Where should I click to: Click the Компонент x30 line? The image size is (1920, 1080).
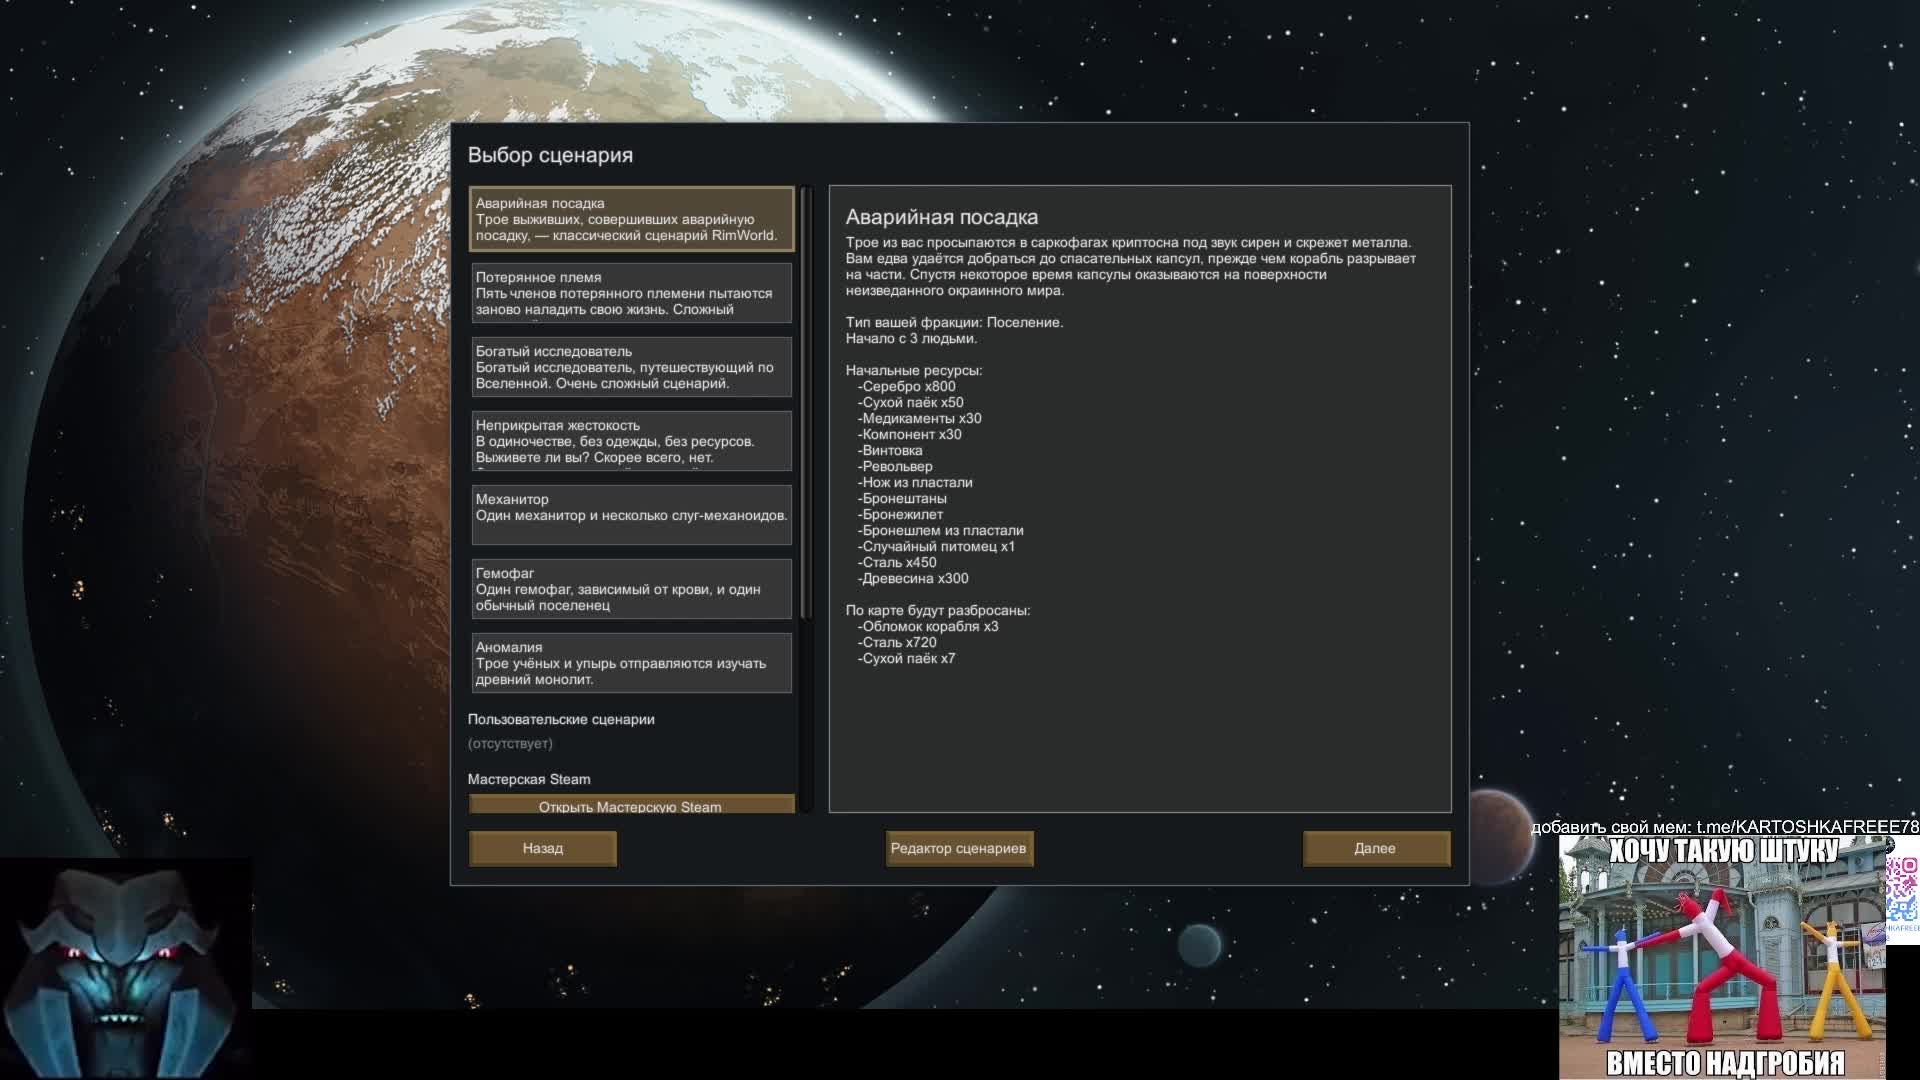click(909, 434)
